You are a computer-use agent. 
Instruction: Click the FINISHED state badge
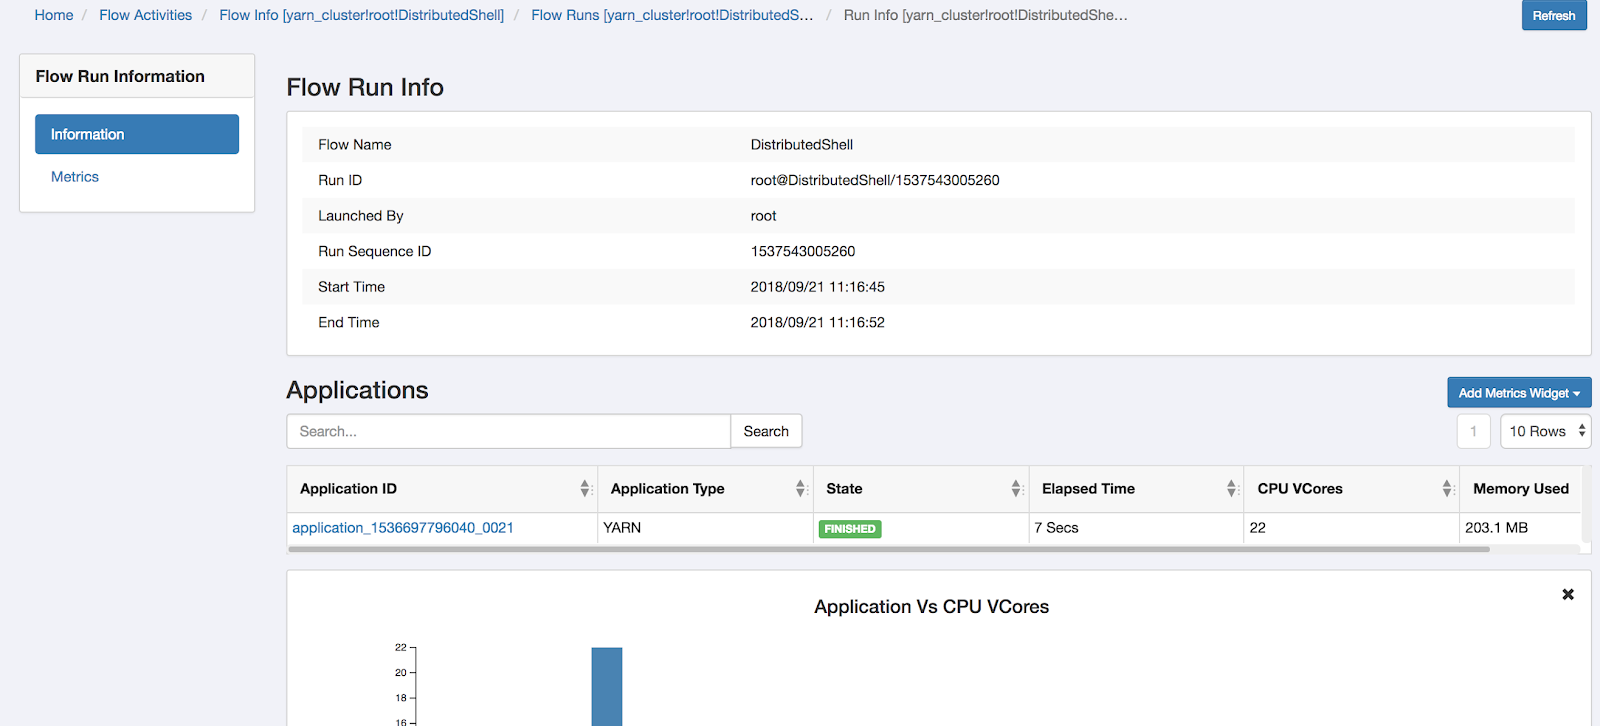(850, 529)
